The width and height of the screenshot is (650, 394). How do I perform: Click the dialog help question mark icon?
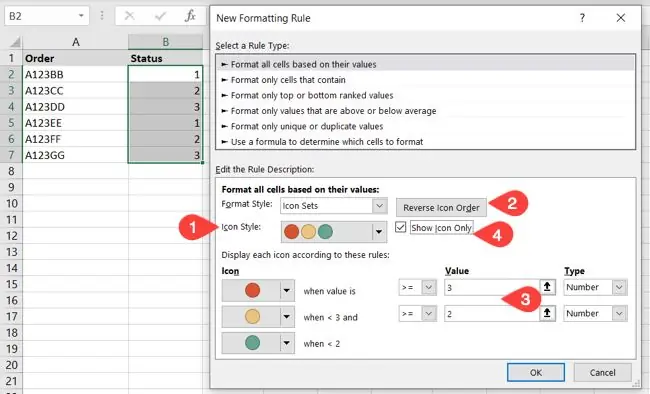(582, 18)
